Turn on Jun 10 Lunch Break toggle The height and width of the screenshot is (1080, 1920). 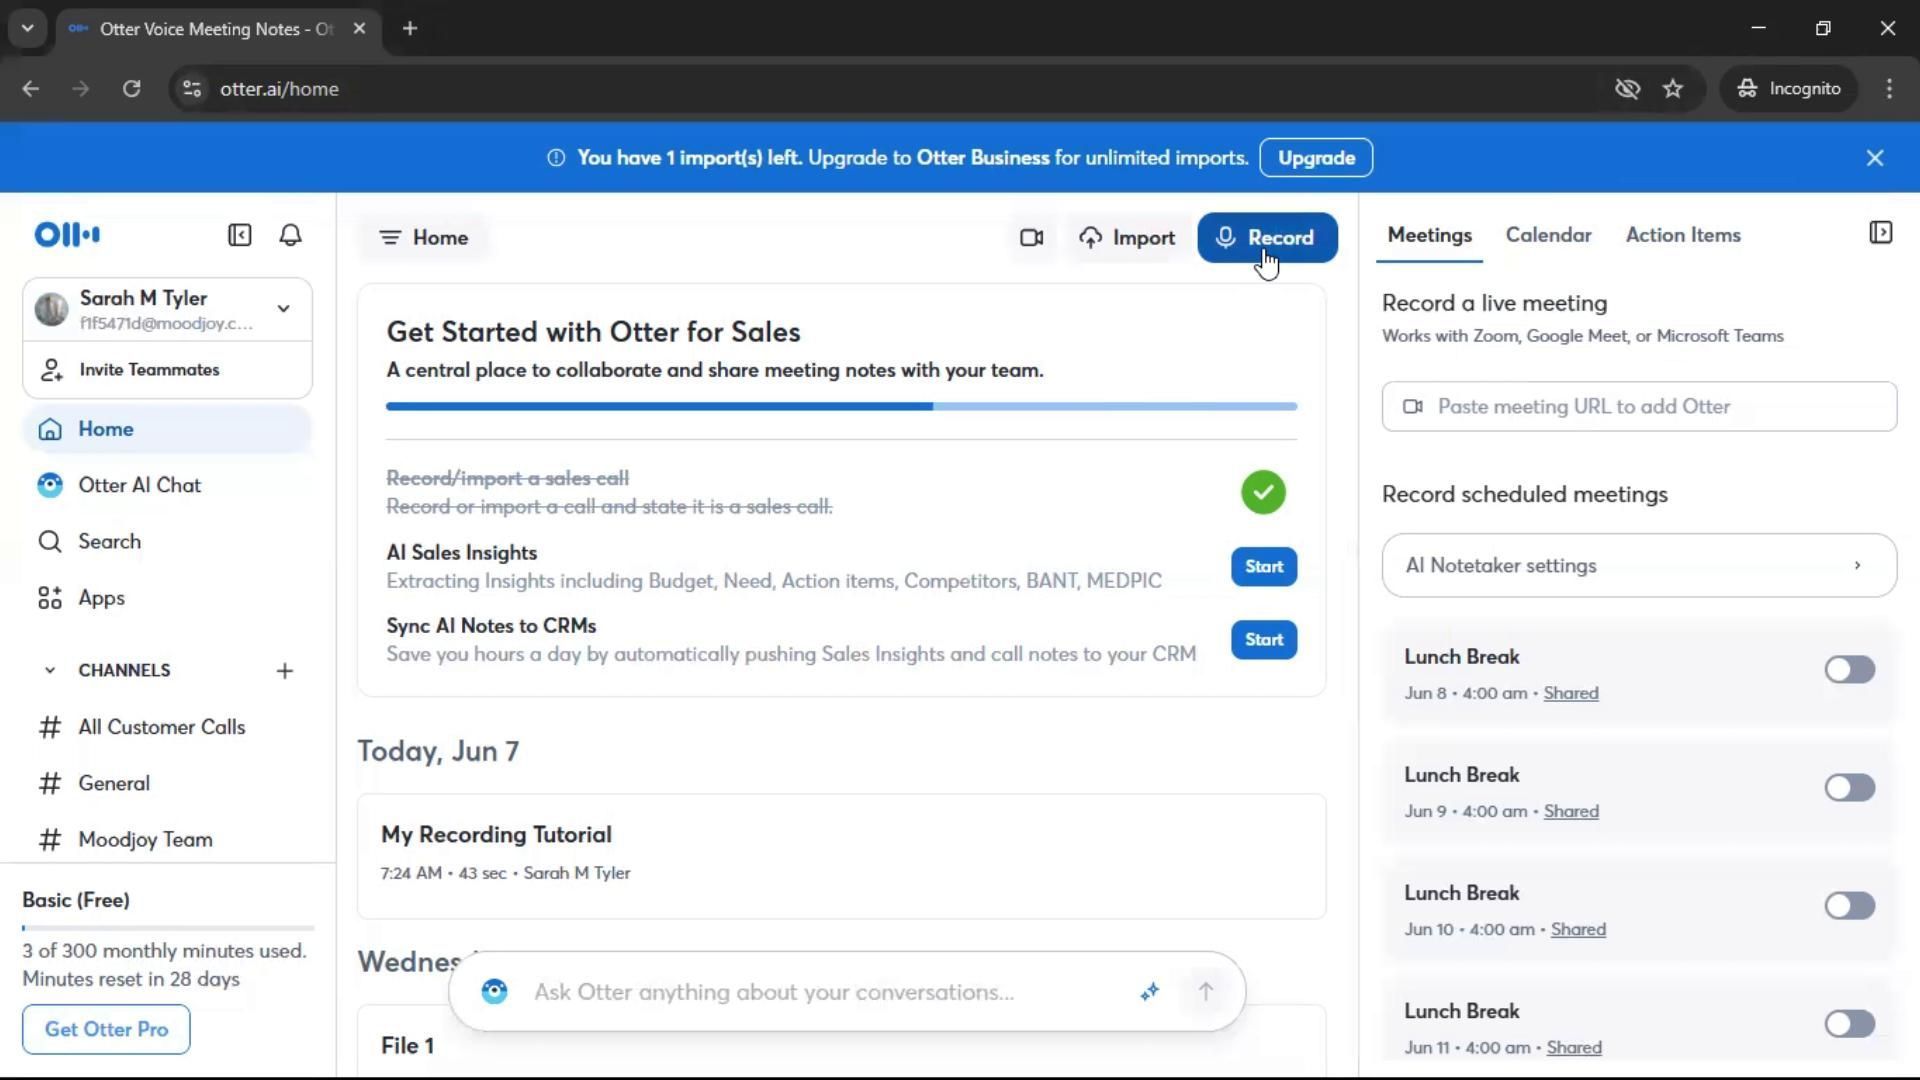coord(1848,906)
